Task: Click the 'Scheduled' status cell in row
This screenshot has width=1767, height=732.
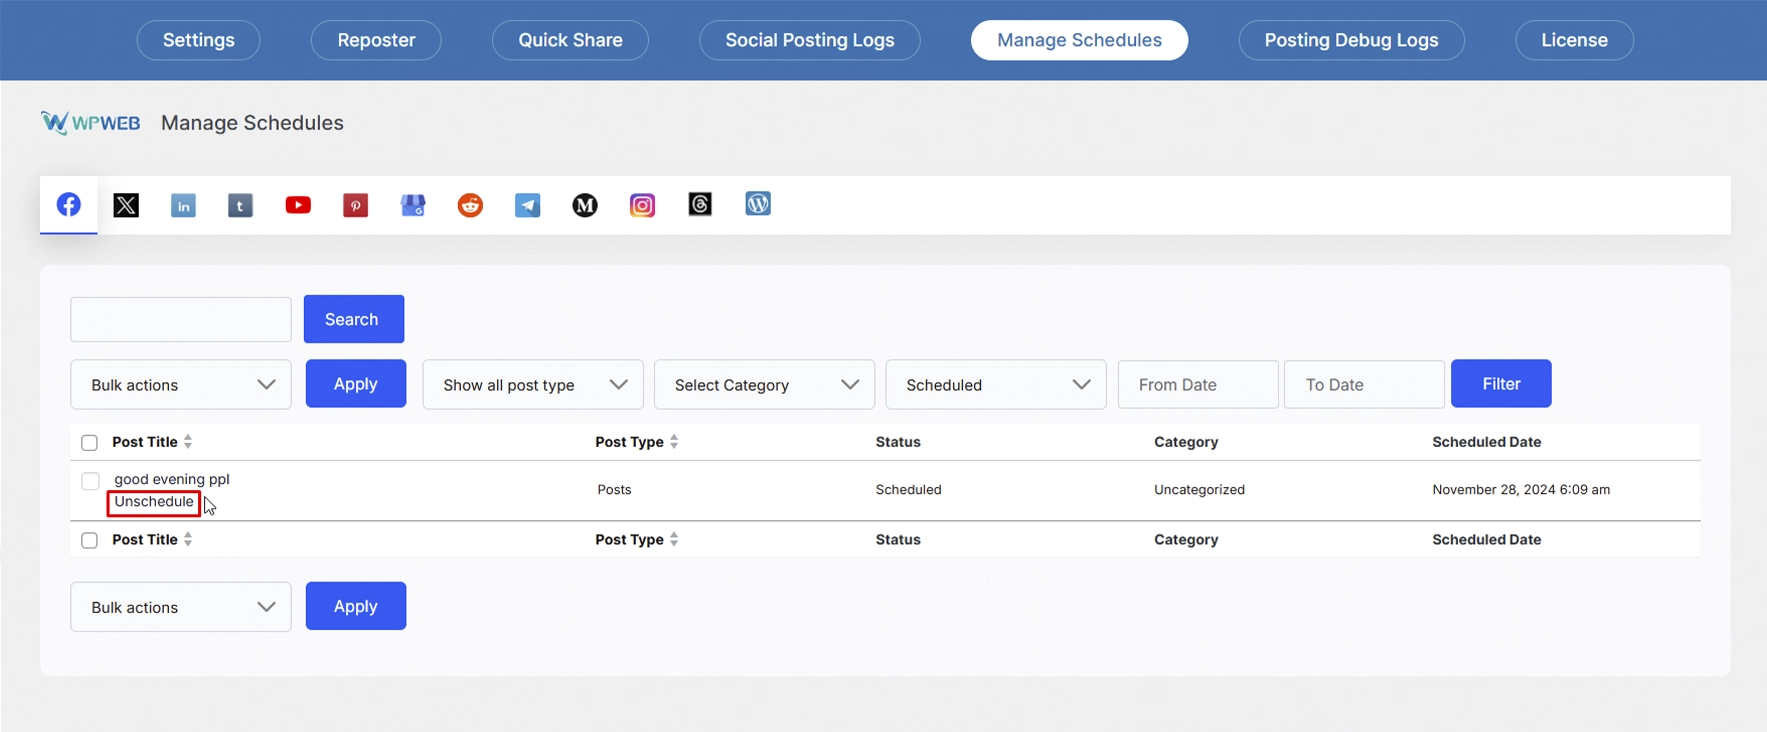Action: point(908,490)
